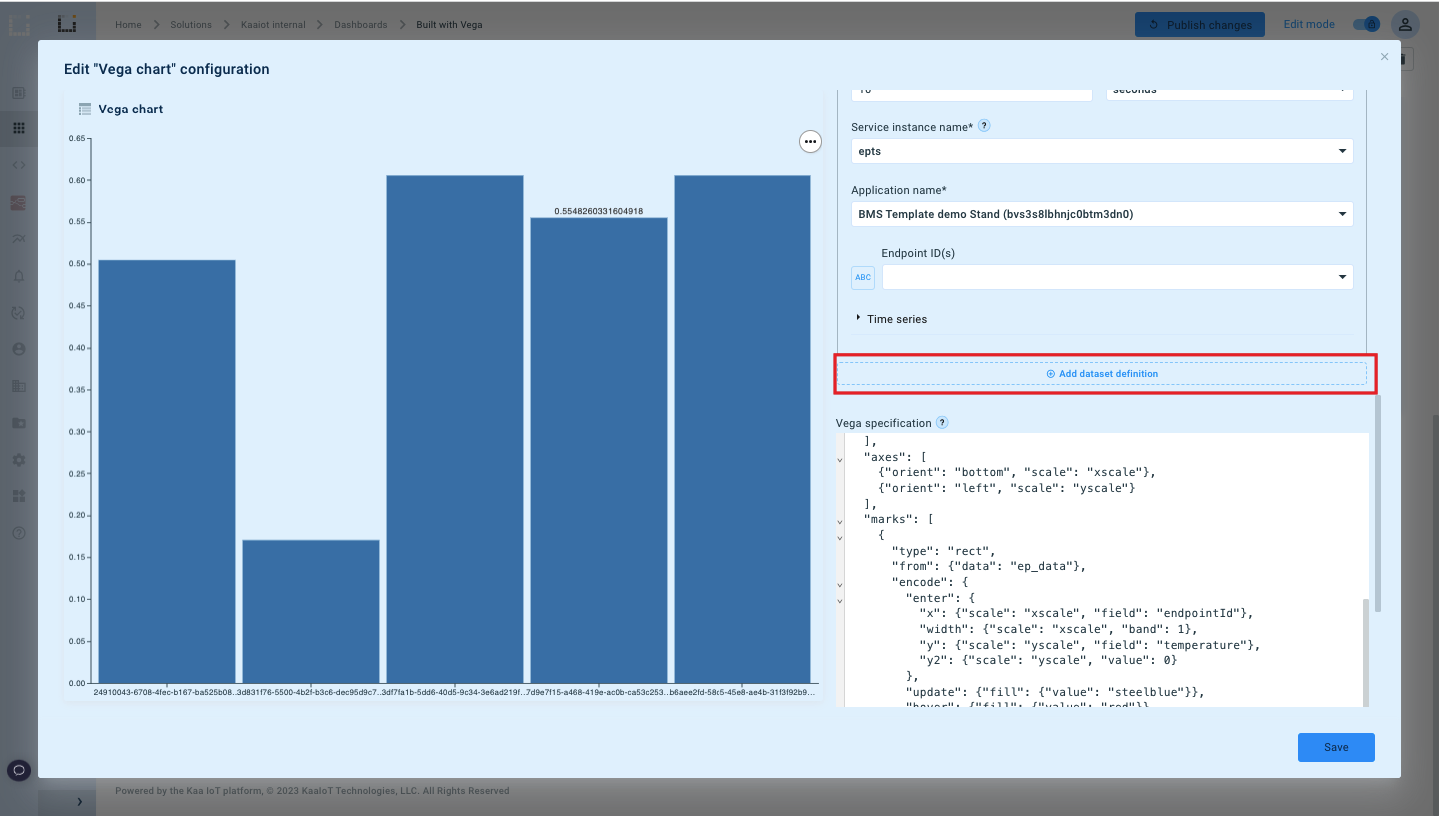
Task: Click the table icon beside Vega chart title
Action: click(85, 109)
